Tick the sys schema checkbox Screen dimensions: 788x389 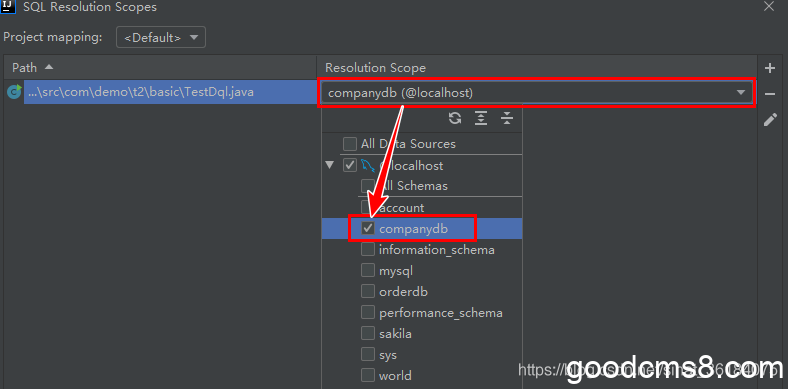click(368, 354)
